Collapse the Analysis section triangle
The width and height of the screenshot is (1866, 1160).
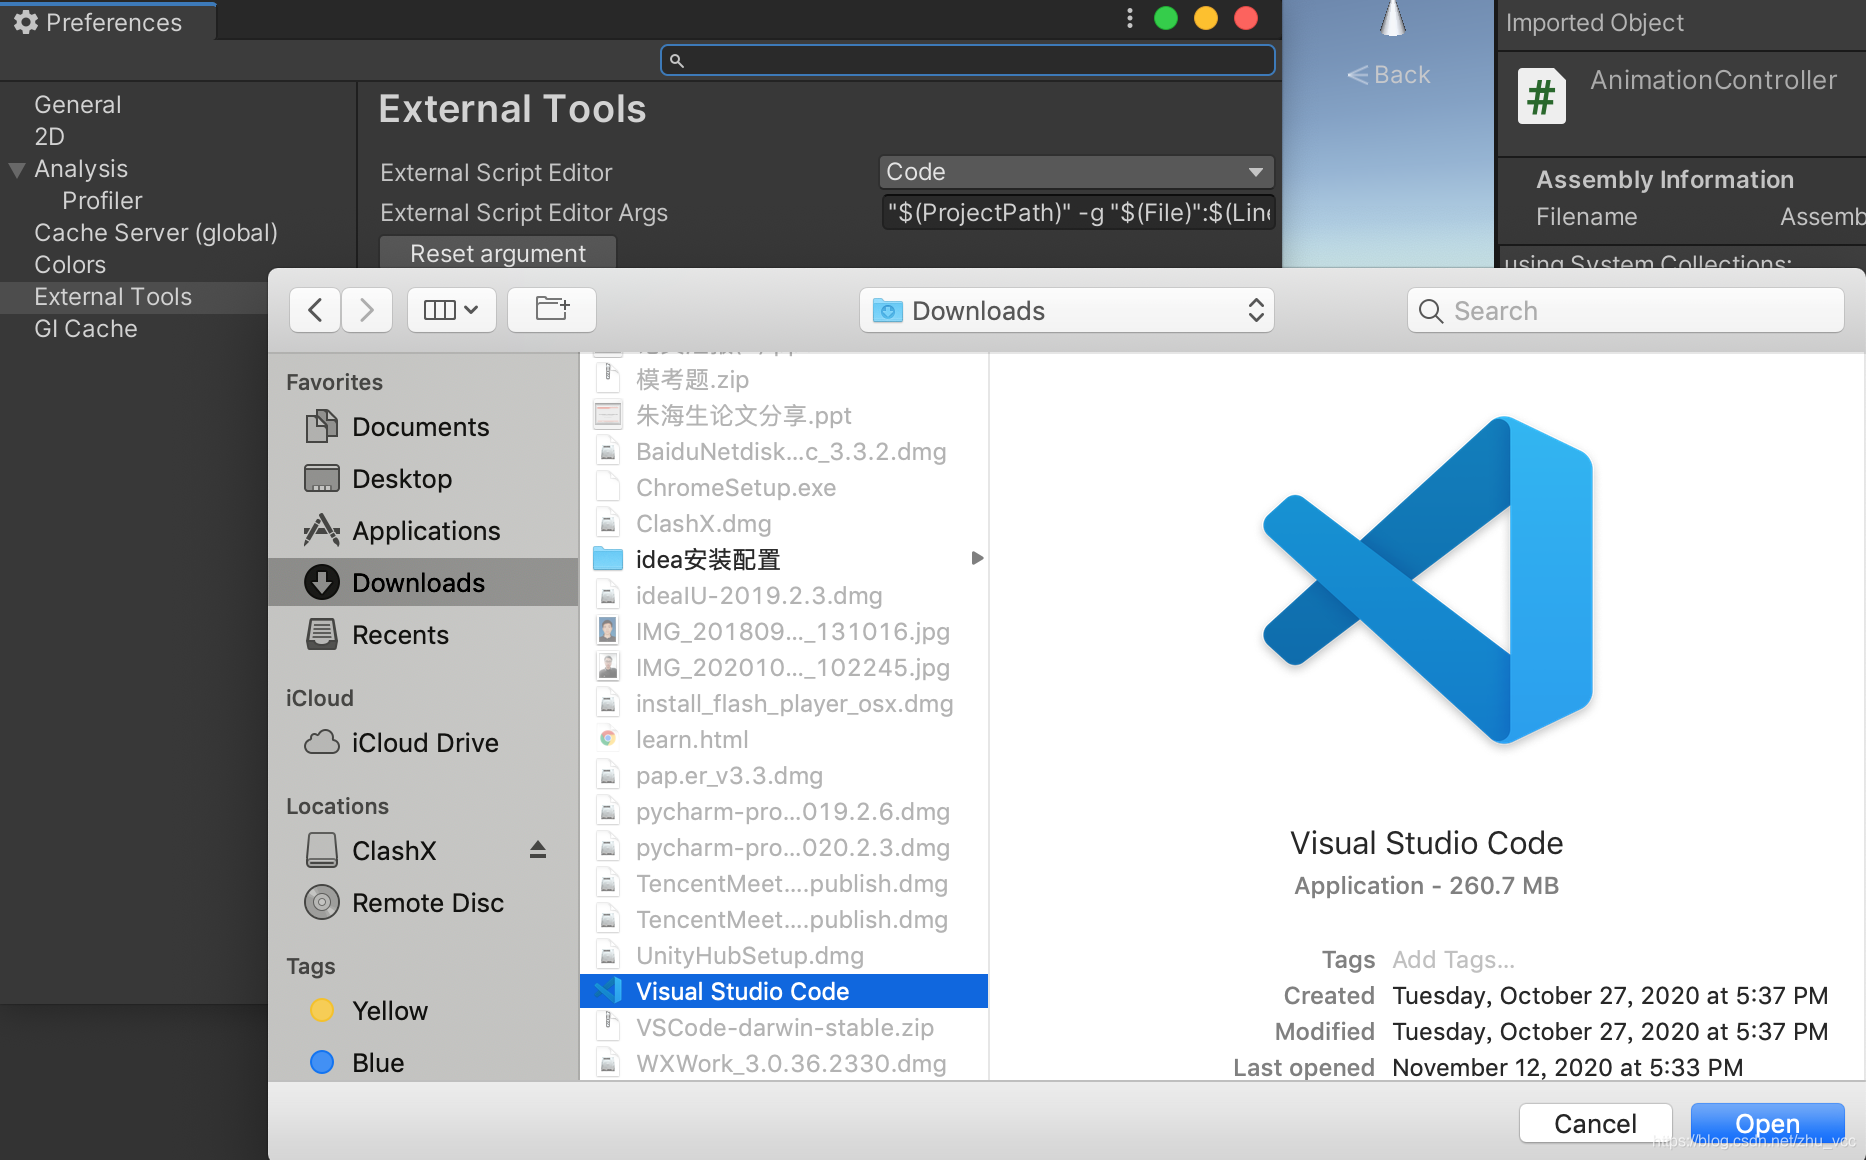pyautogui.click(x=16, y=170)
